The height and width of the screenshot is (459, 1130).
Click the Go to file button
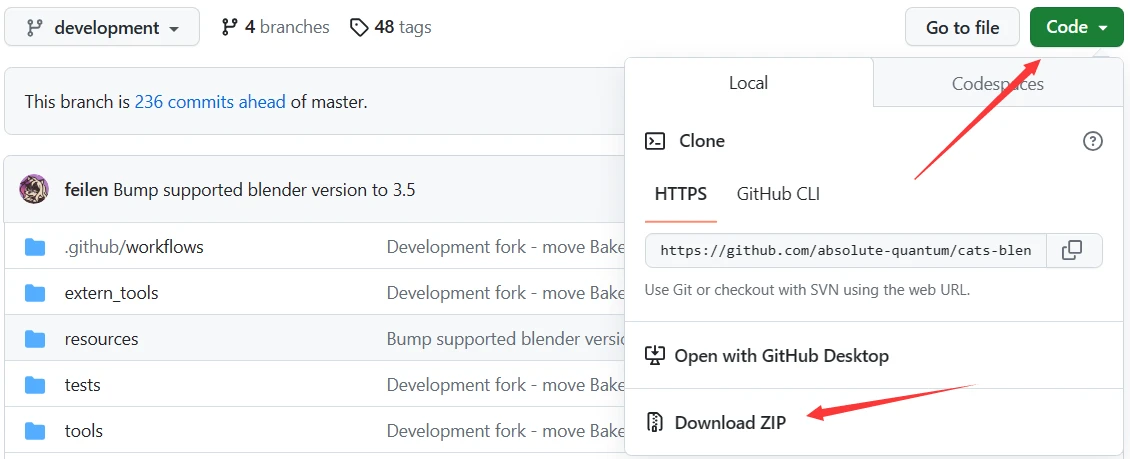(x=962, y=27)
